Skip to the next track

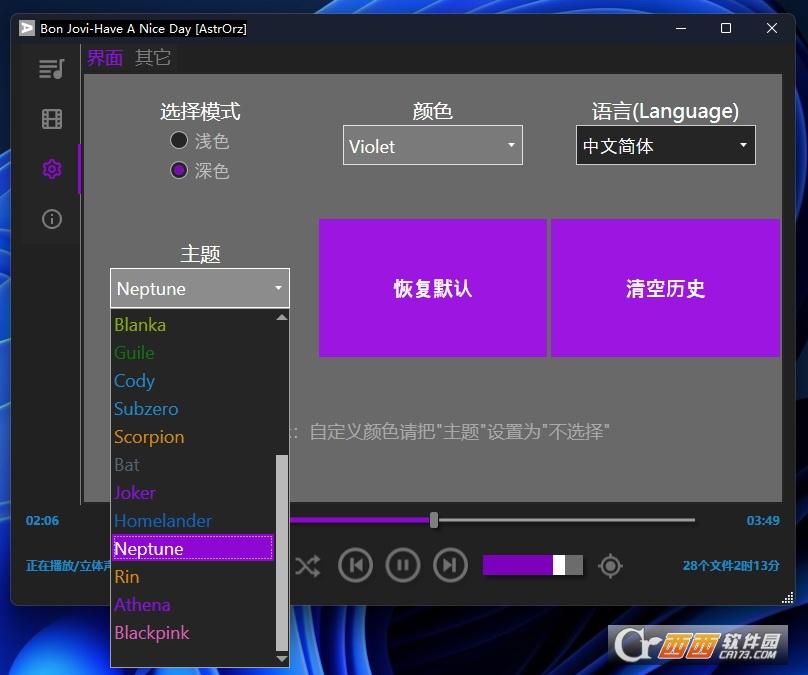[x=450, y=565]
